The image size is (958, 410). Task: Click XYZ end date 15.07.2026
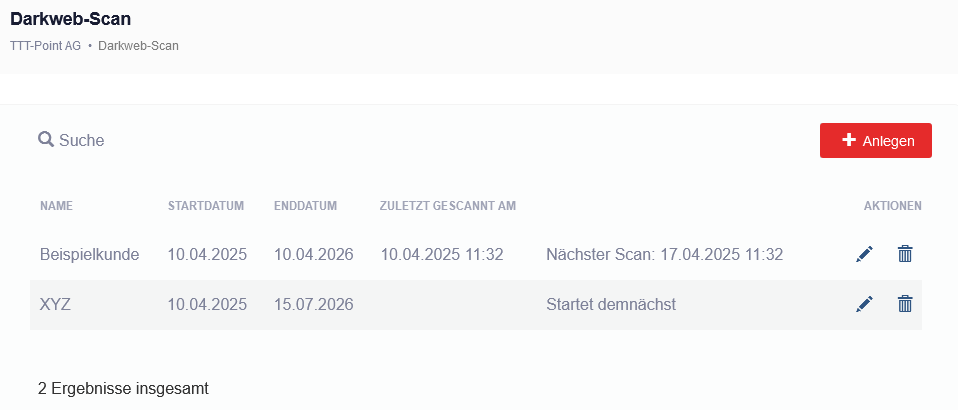(313, 304)
